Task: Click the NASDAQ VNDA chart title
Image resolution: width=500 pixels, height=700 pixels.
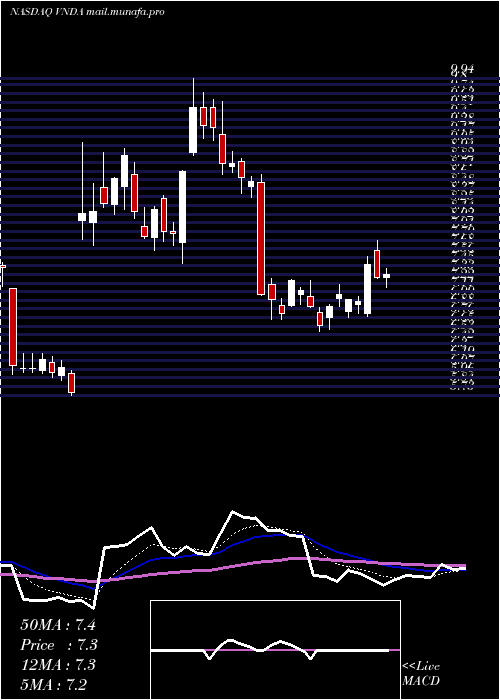Action: pyautogui.click(x=87, y=12)
